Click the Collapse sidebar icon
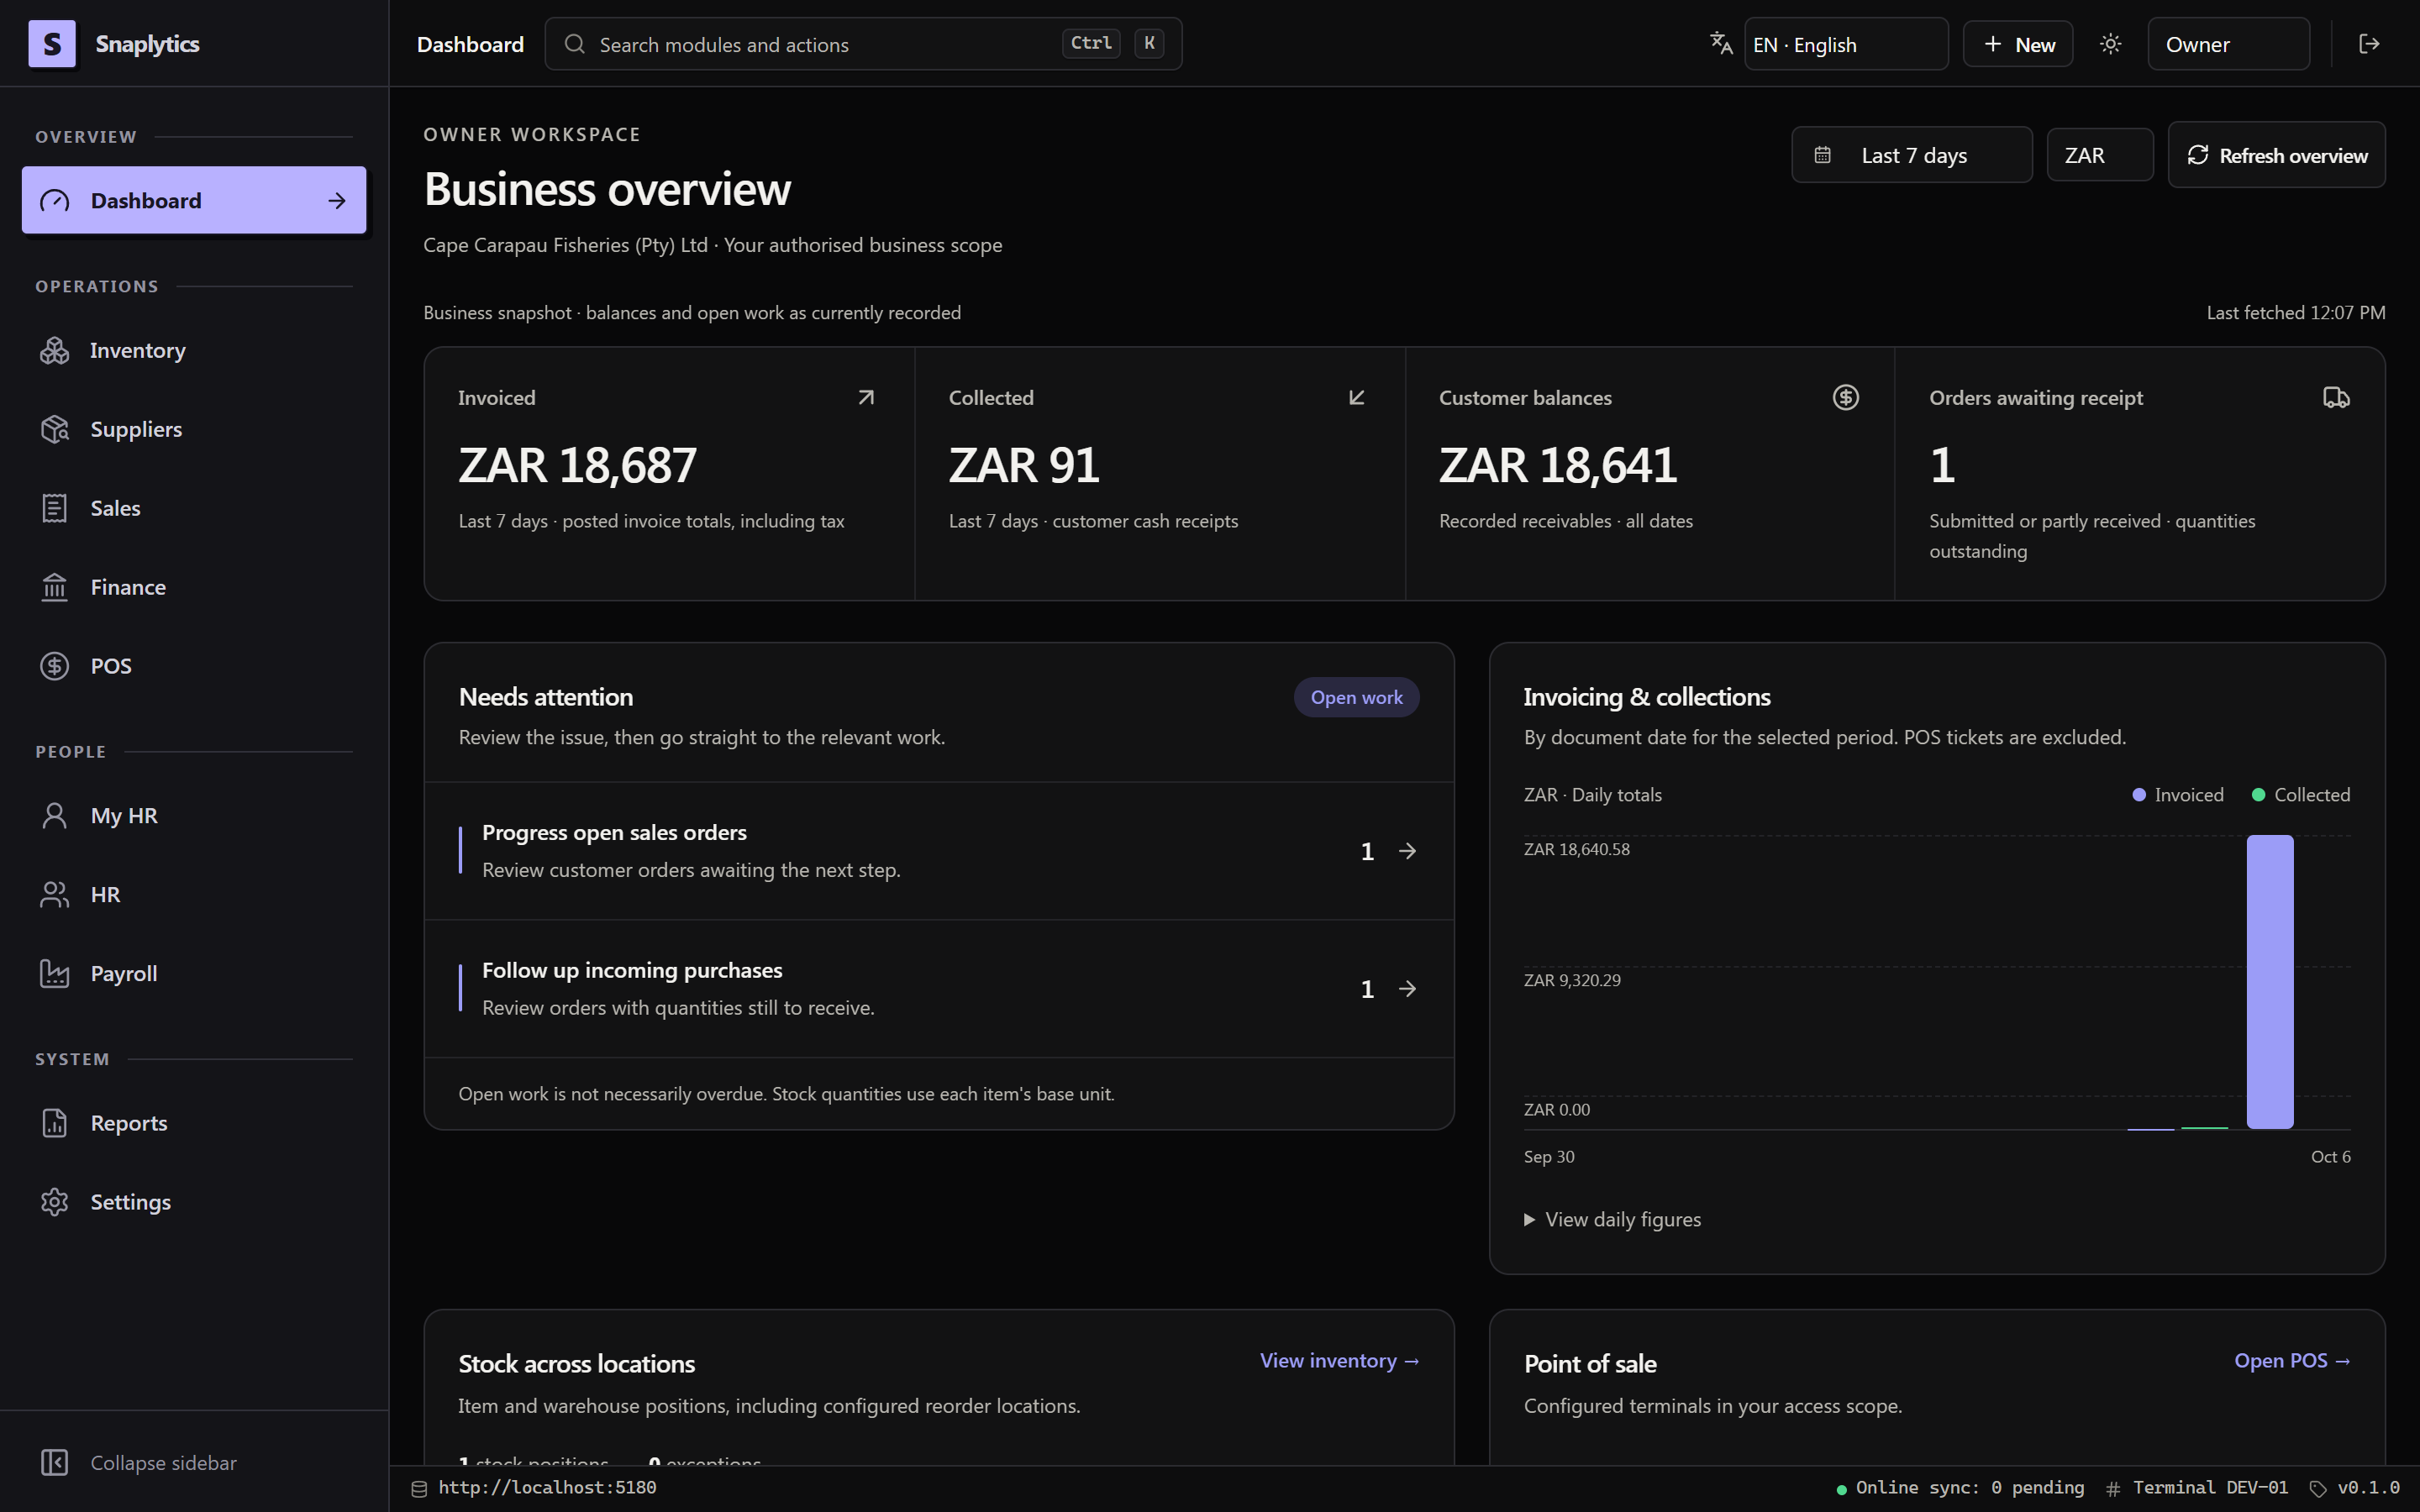Image resolution: width=2420 pixels, height=1512 pixels. [x=54, y=1462]
